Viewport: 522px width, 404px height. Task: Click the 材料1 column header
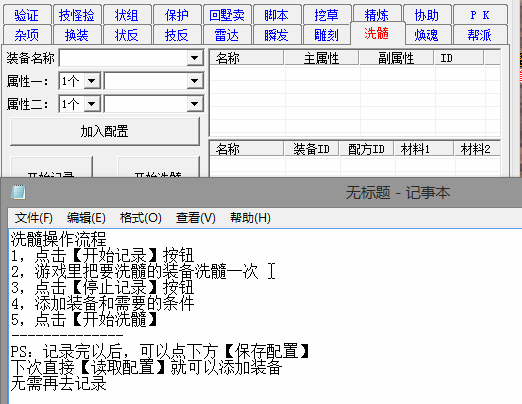tap(424, 149)
